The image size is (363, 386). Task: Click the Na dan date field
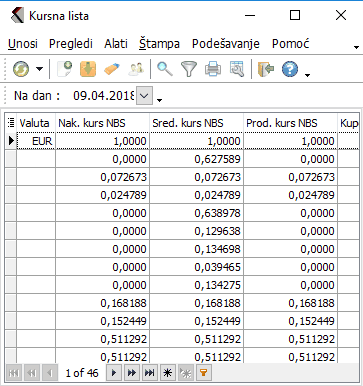pos(104,96)
